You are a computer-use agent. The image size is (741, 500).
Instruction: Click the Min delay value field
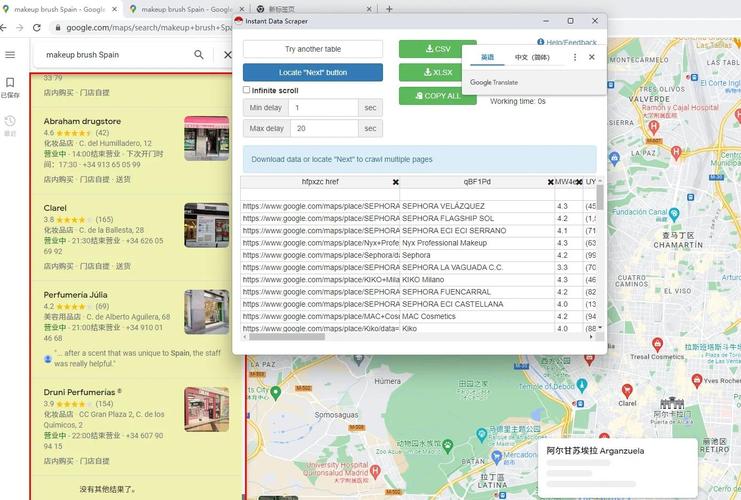[x=323, y=108]
